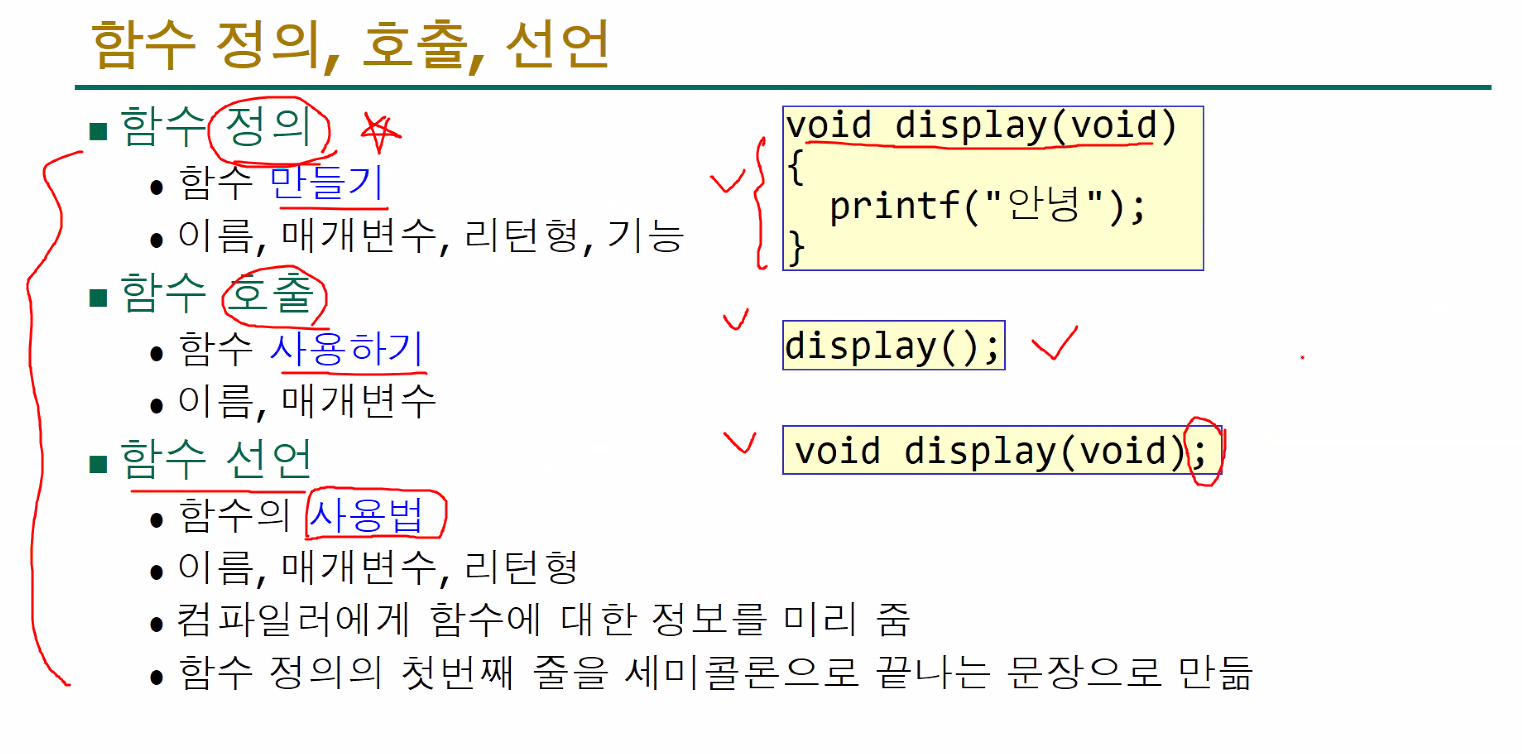Click the bullet '이름, 매개변수, 리턴형, 기능'
Viewport: 1522px width, 754px height.
point(431,236)
